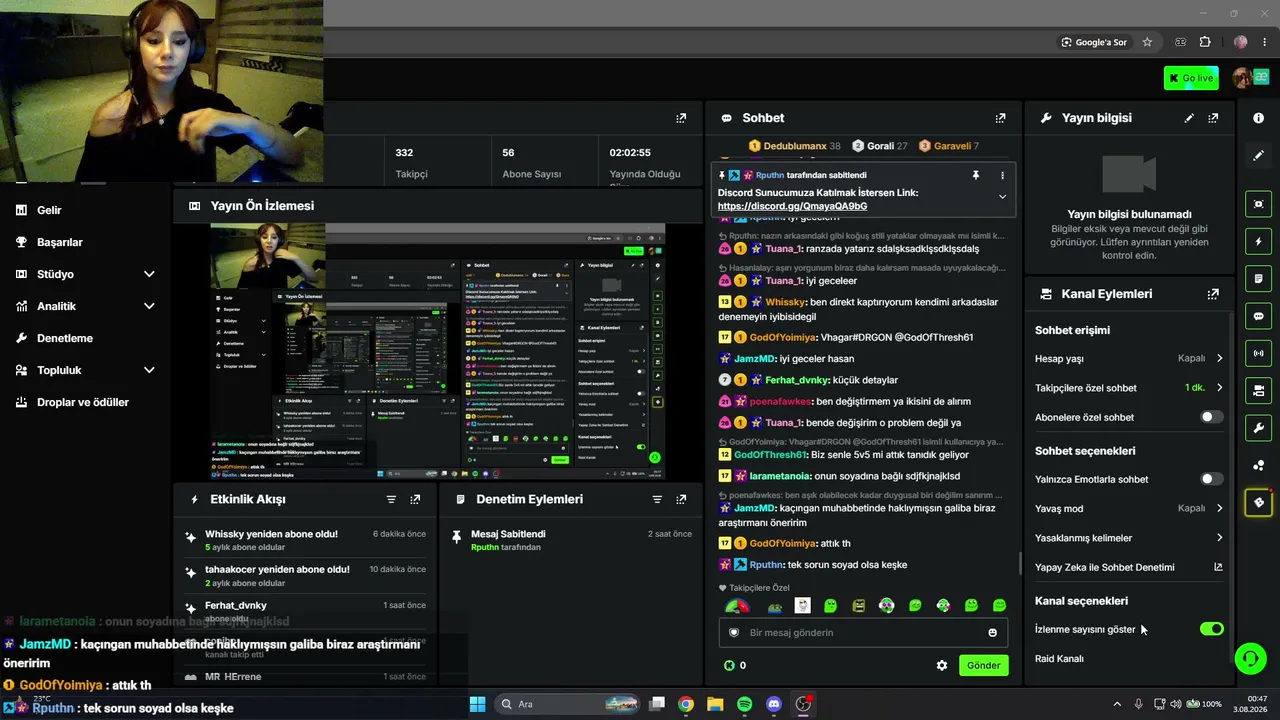
Task: Expand the Topluluk sidebar section
Action: coord(149,370)
